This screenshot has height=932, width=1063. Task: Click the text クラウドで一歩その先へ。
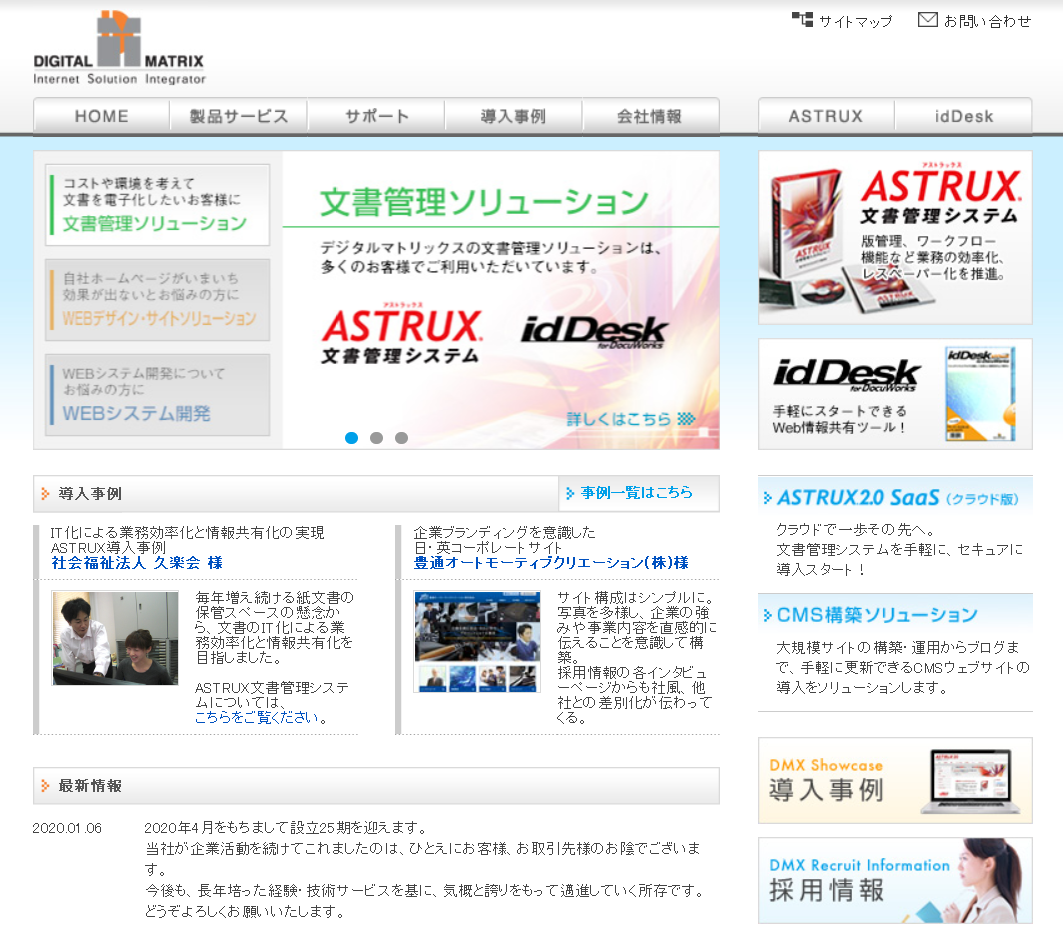[856, 529]
